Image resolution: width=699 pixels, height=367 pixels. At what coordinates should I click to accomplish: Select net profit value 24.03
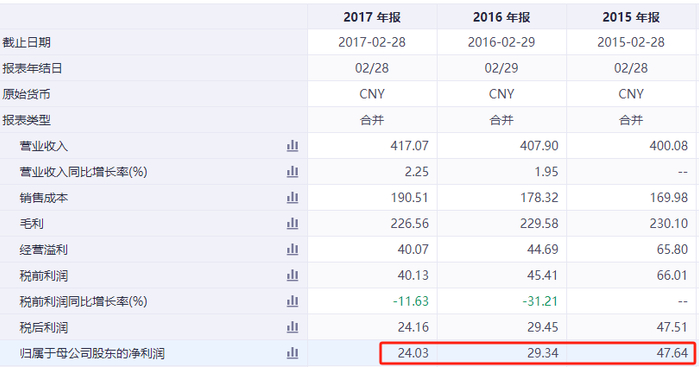pos(413,353)
